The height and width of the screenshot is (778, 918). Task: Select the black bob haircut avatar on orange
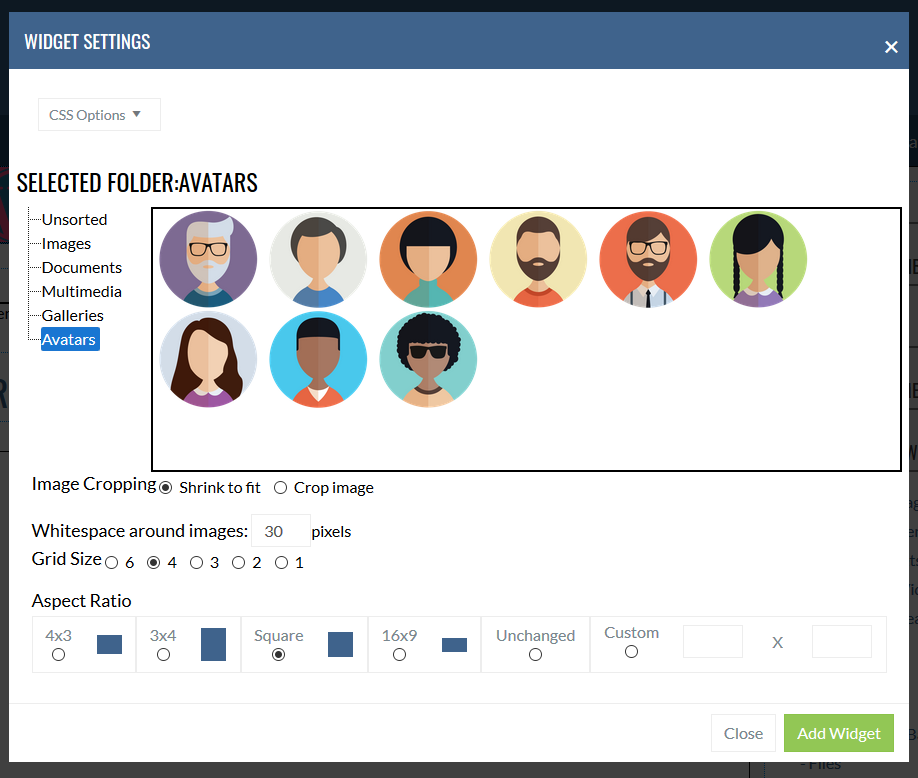coord(428,259)
